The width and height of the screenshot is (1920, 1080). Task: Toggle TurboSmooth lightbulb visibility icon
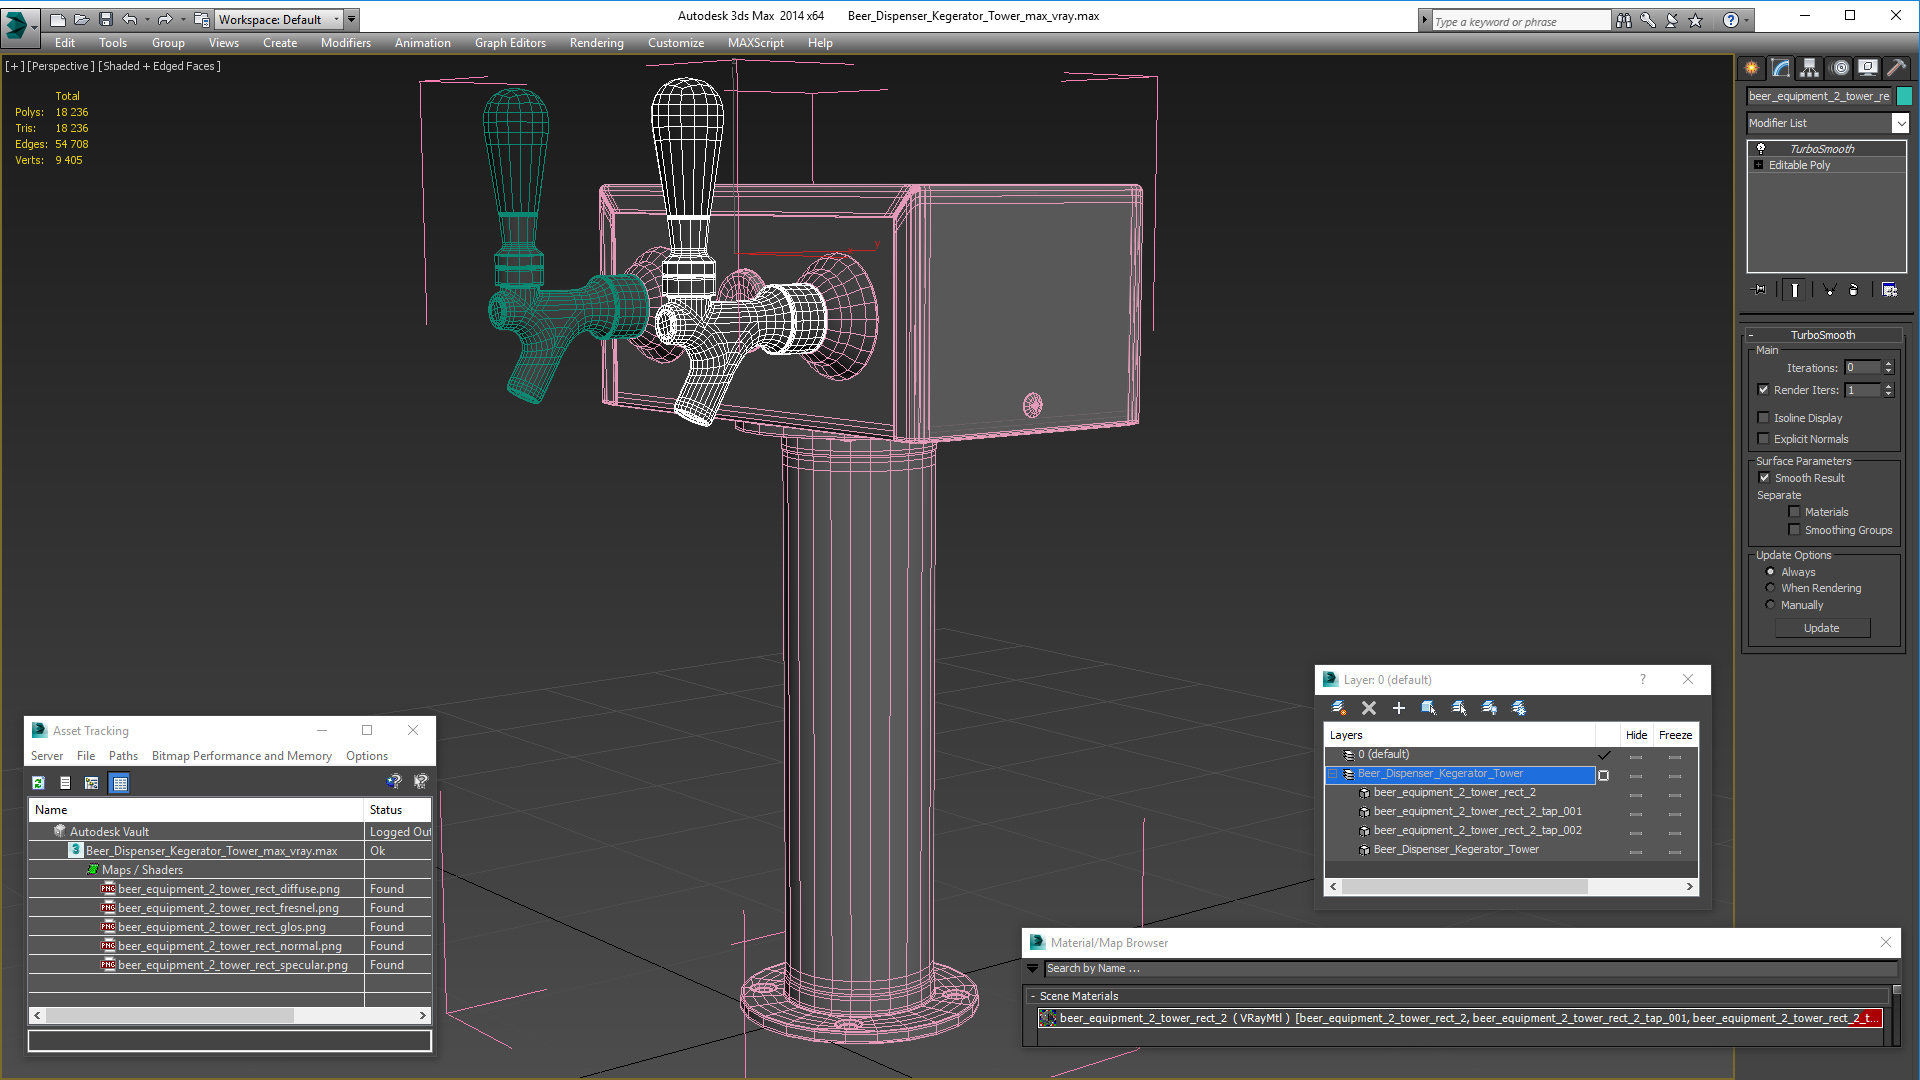(1761, 148)
